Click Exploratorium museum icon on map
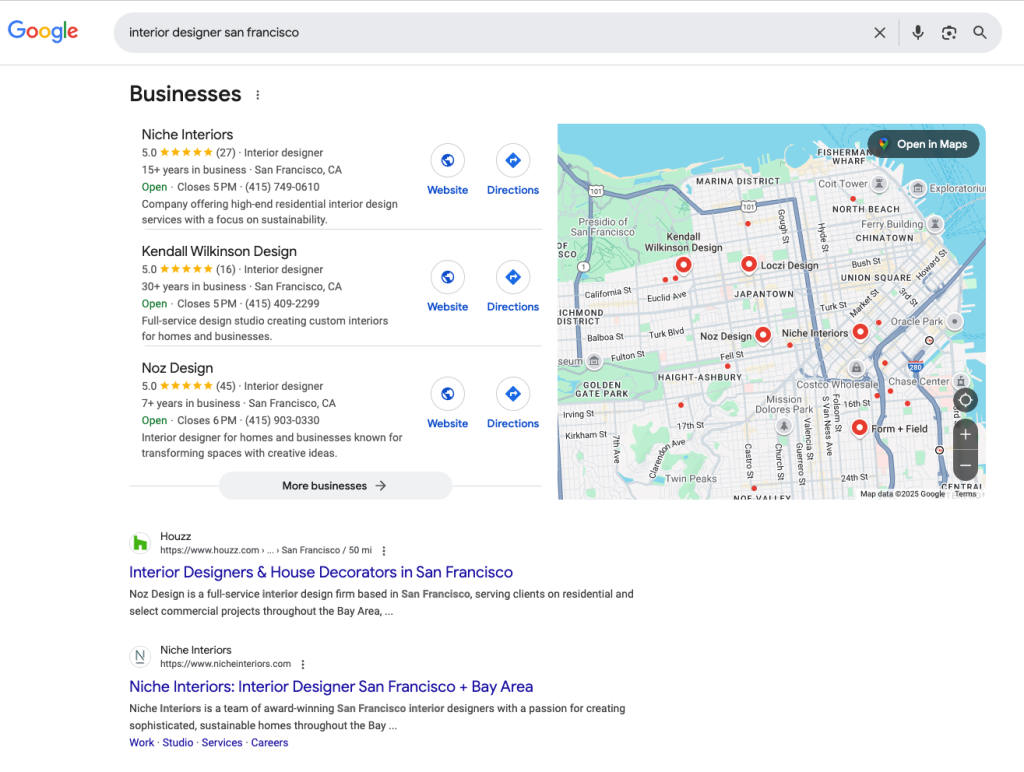 click(x=918, y=188)
